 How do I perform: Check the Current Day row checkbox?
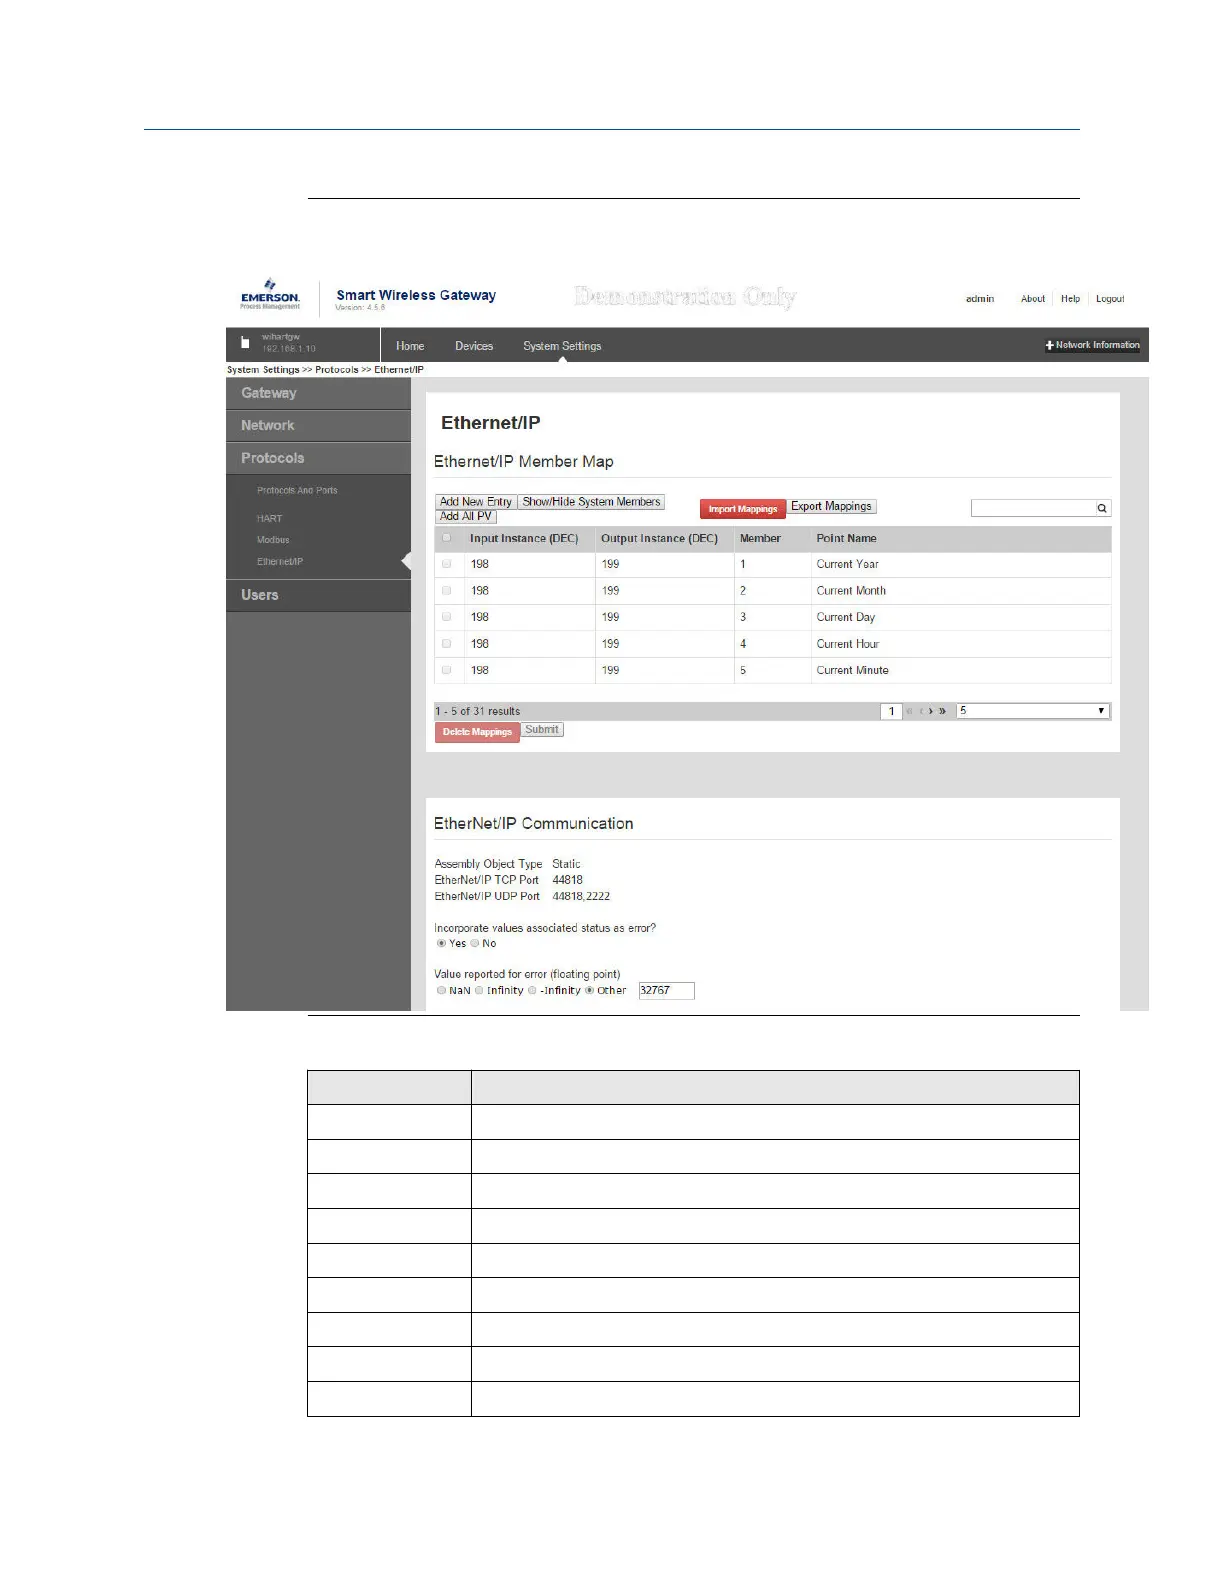pos(446,617)
